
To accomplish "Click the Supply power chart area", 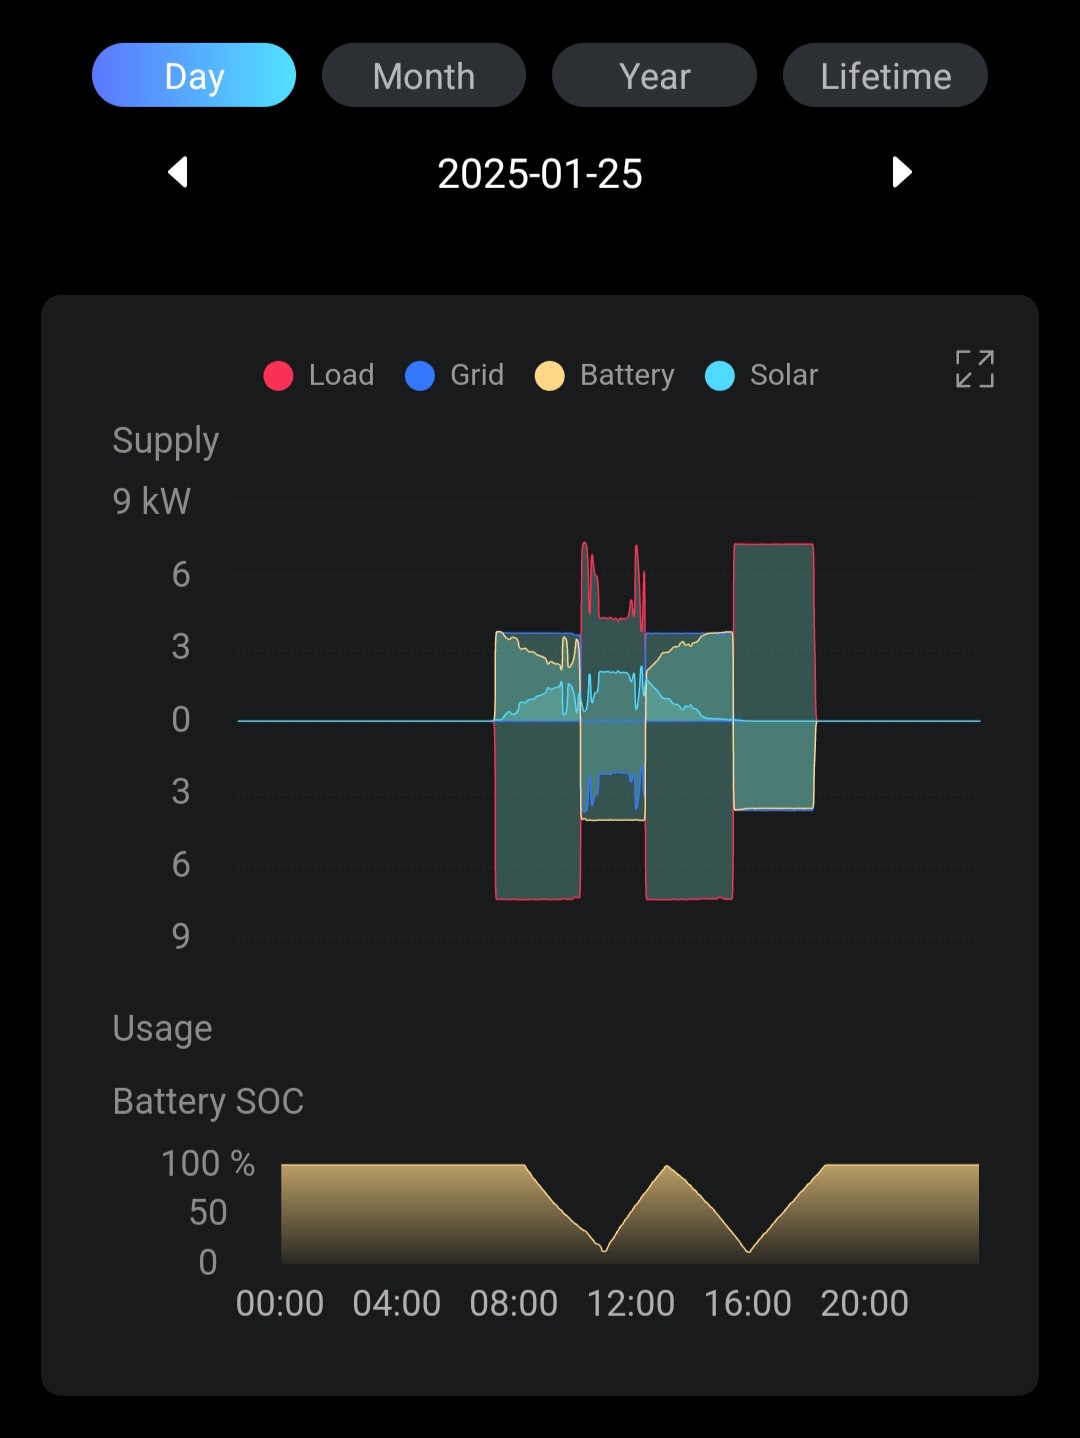I will [x=608, y=720].
